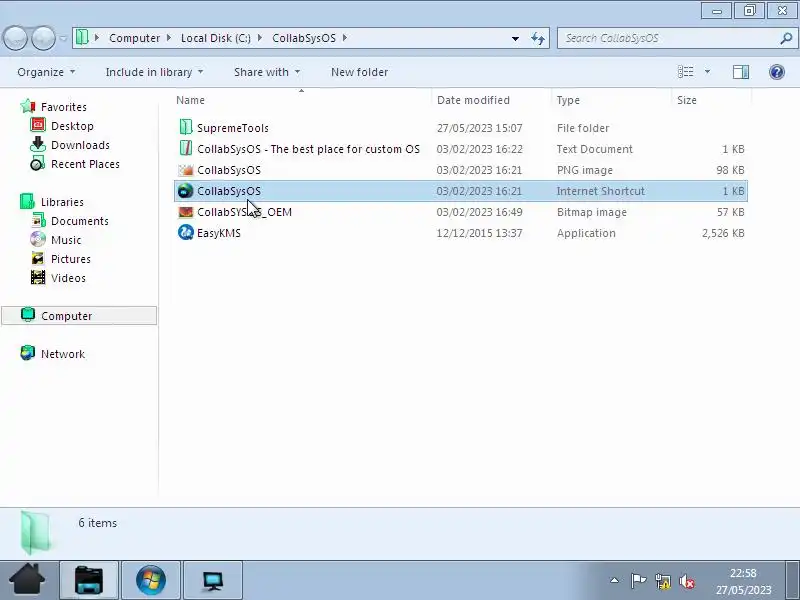Select Local Disk (C:) in the breadcrumb

tap(216, 38)
